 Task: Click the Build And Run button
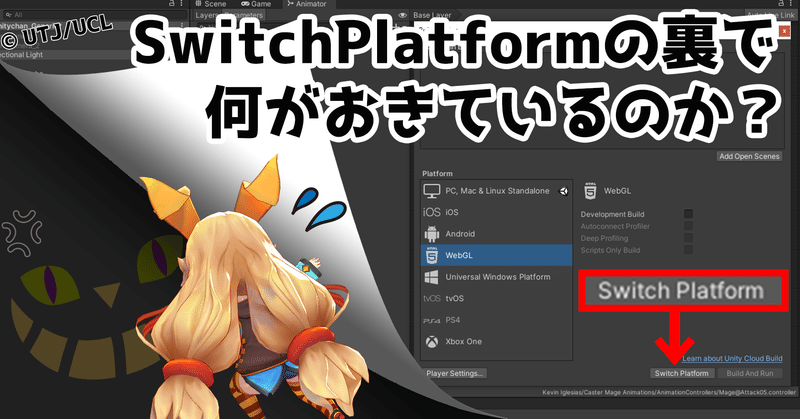(749, 373)
